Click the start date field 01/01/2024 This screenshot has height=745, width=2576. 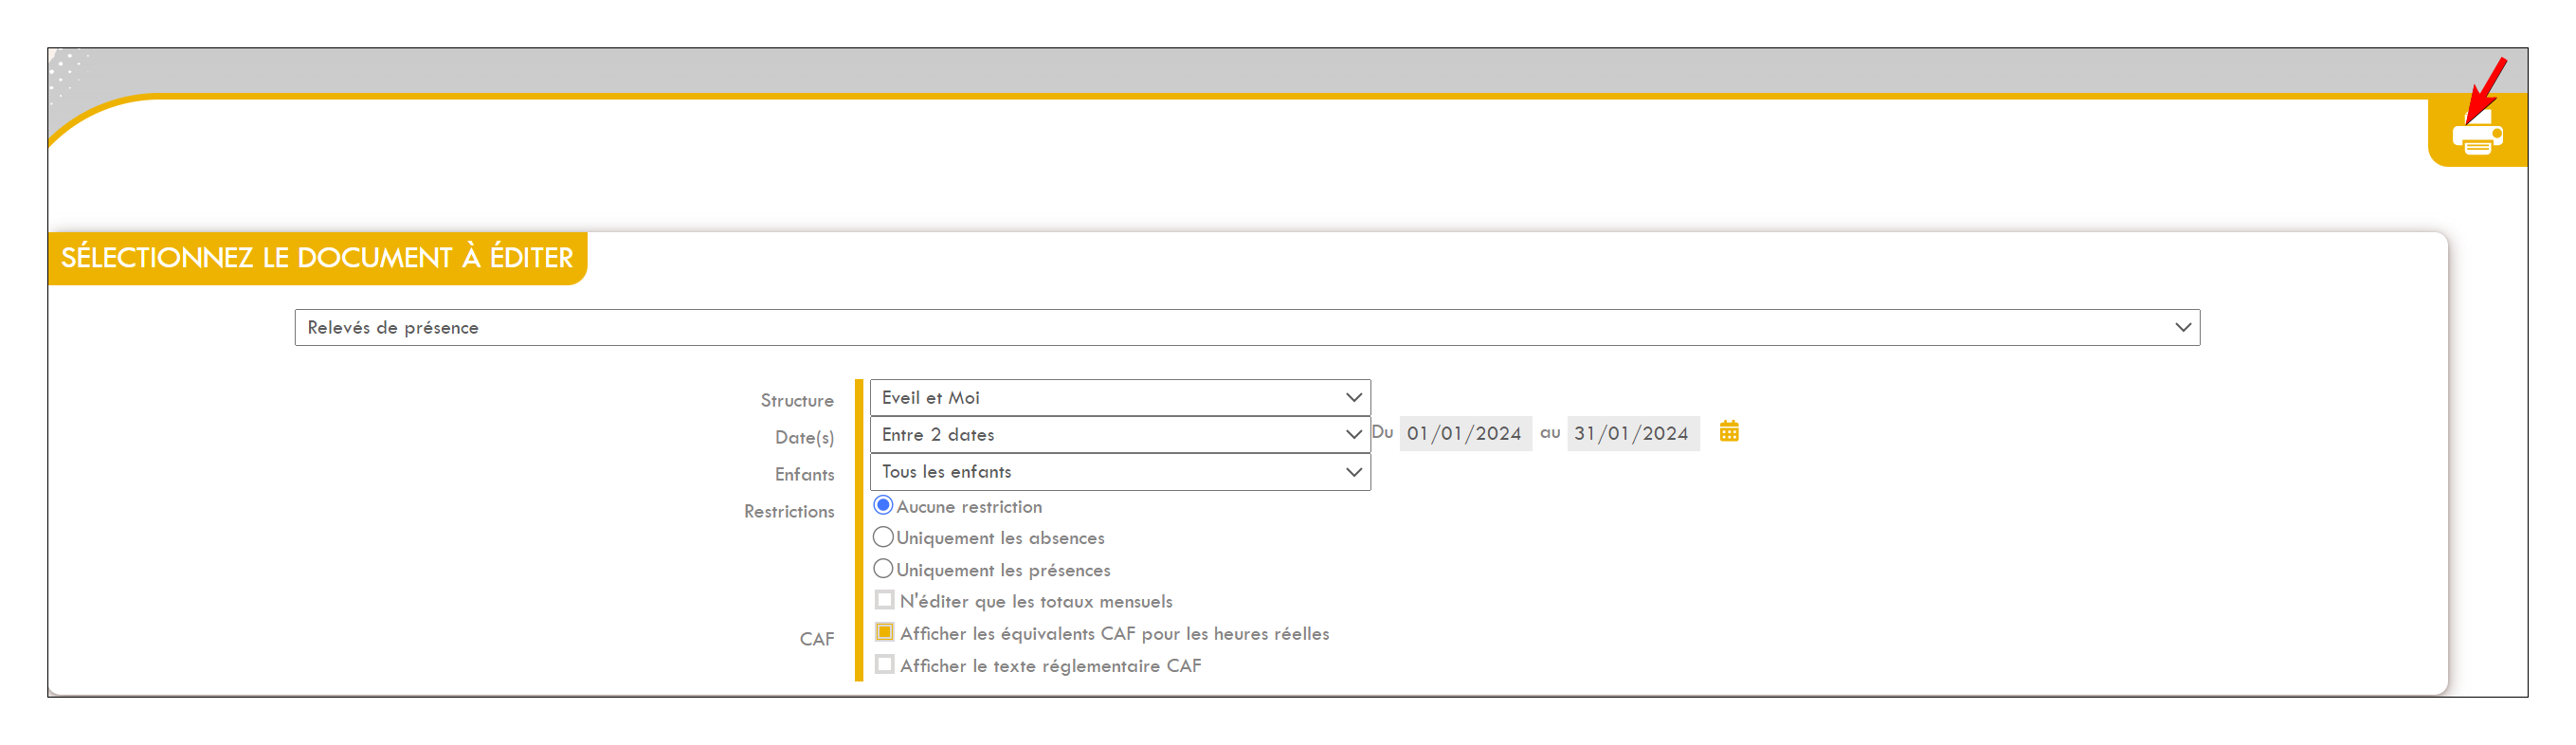(1464, 433)
